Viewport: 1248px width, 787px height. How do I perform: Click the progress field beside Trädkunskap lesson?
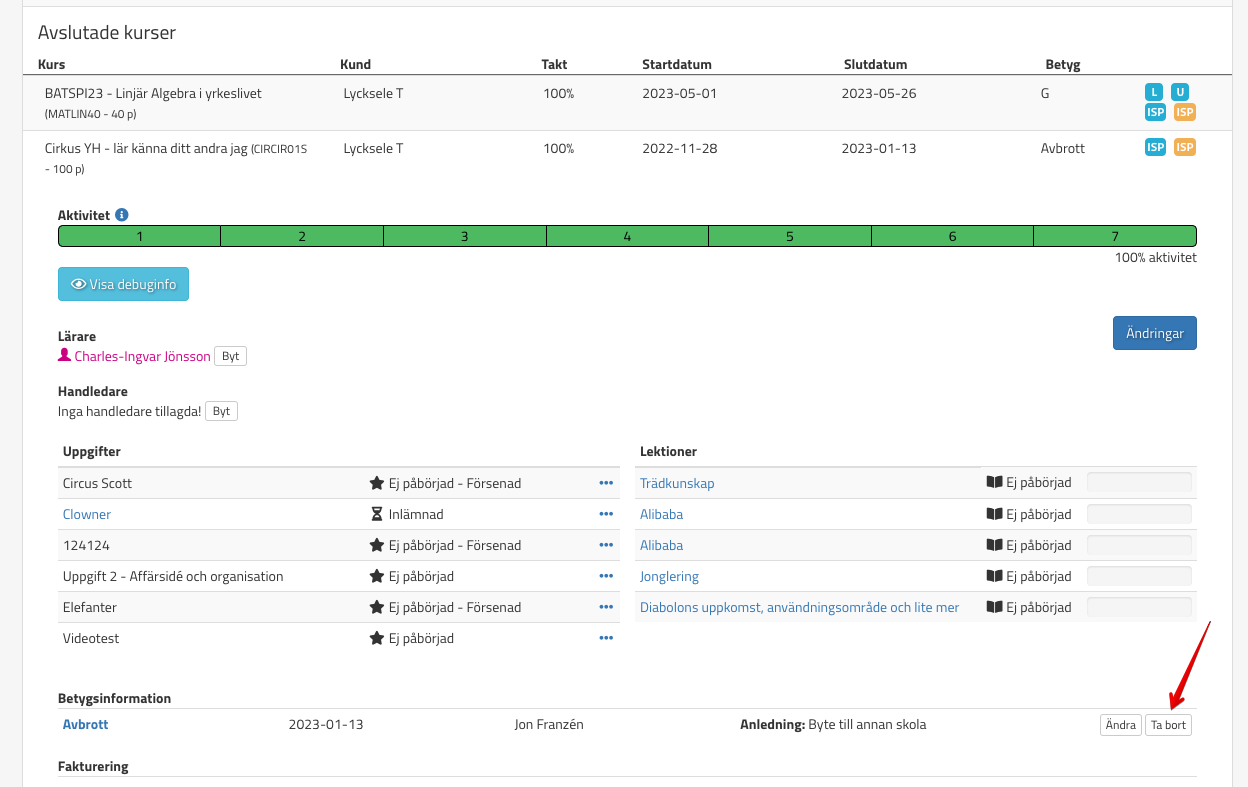pos(1139,483)
